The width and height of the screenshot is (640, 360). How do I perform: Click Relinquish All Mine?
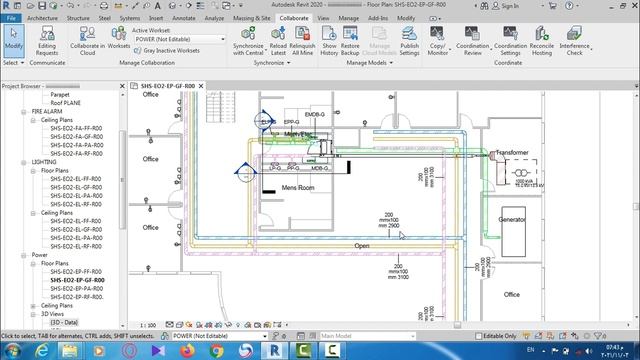[302, 41]
